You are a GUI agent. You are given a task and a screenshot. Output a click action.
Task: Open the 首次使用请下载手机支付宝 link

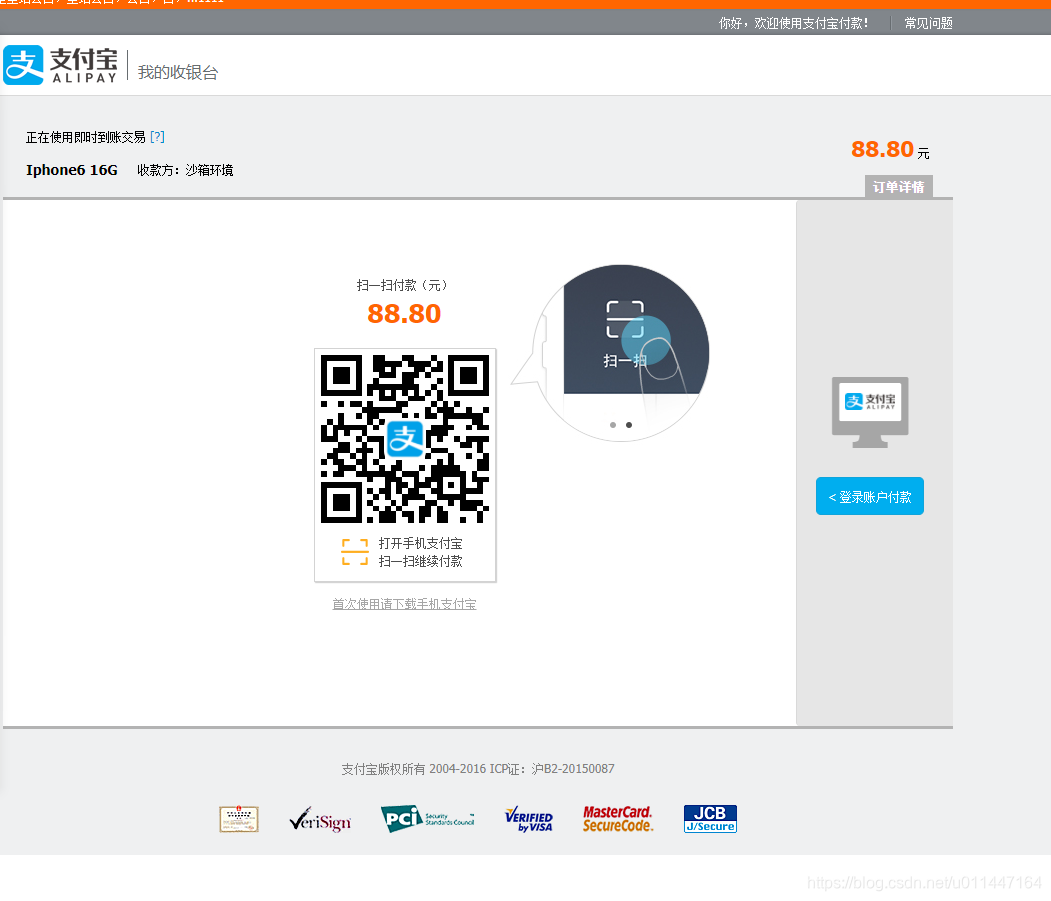(404, 604)
